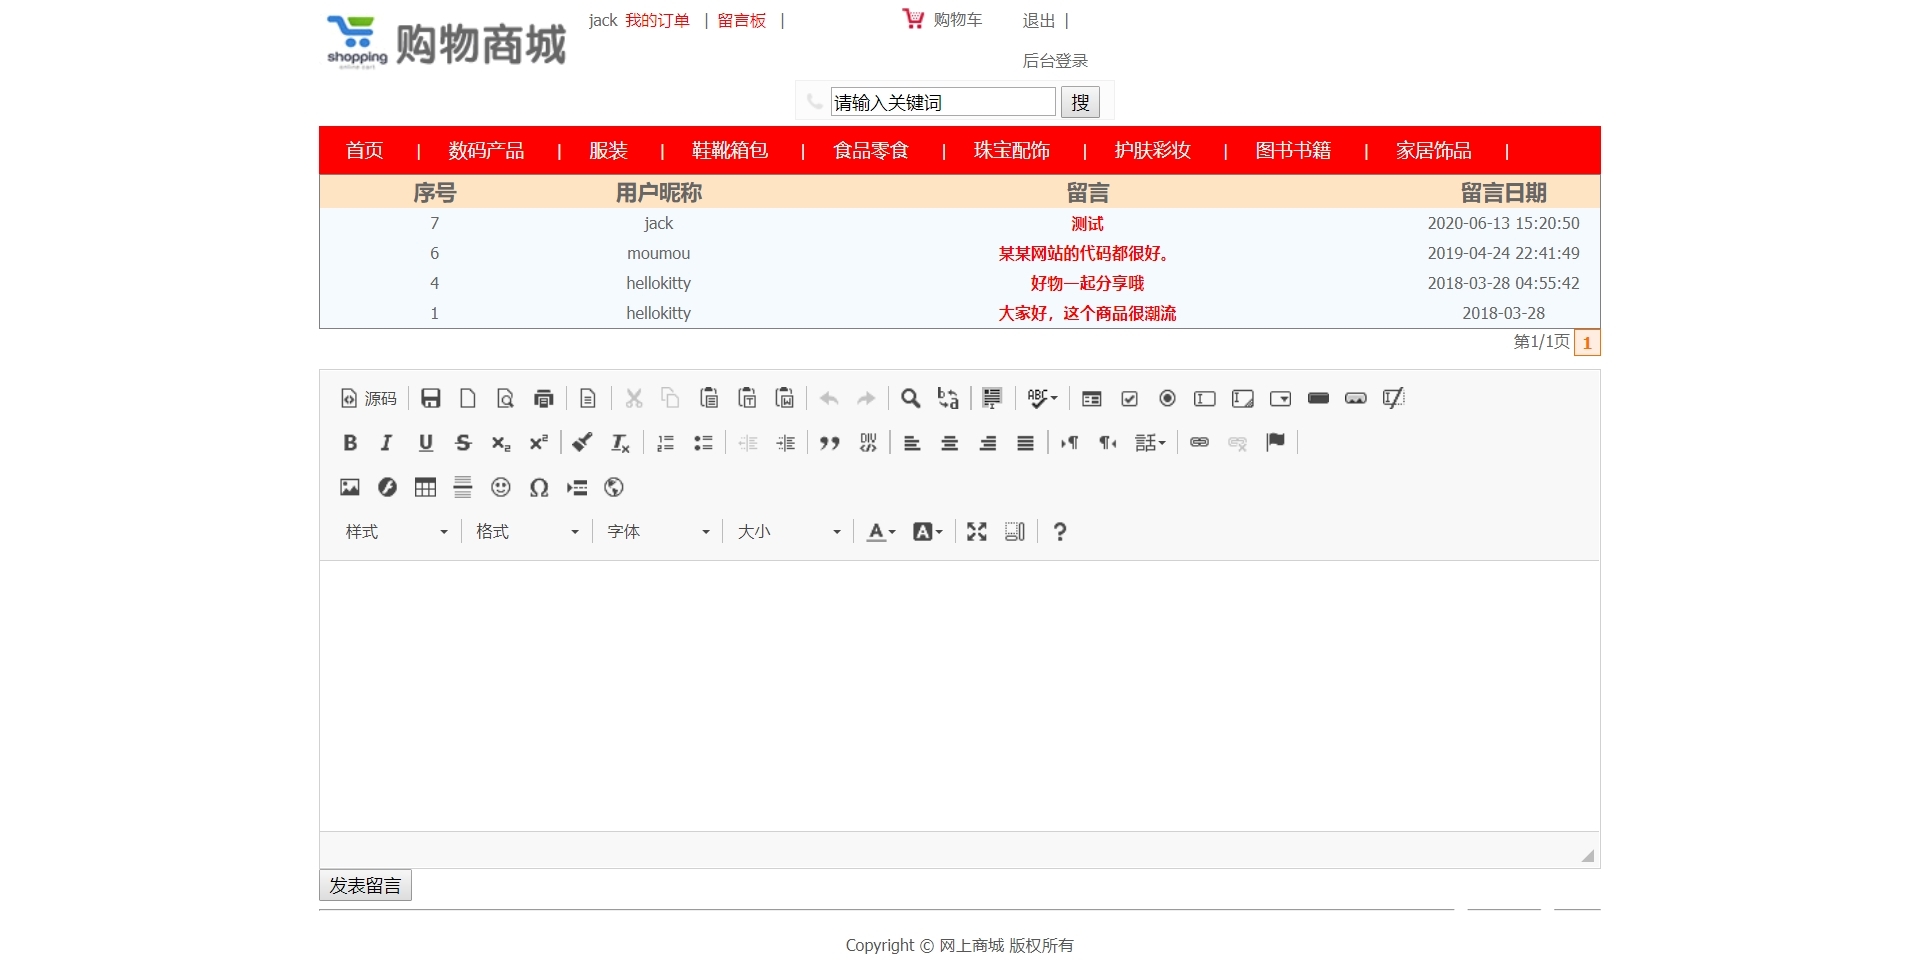Click the Cut icon in the editor
This screenshot has height=980, width=1920.
[633, 398]
